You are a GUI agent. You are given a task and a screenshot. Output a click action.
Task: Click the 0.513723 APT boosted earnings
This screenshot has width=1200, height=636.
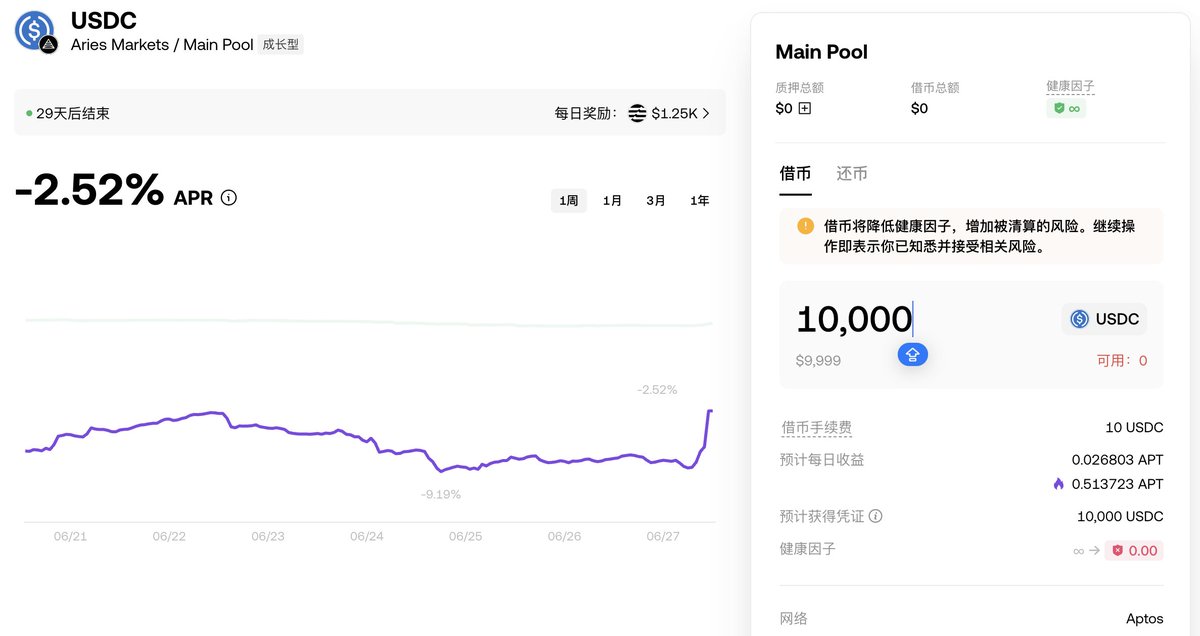(x=1117, y=484)
